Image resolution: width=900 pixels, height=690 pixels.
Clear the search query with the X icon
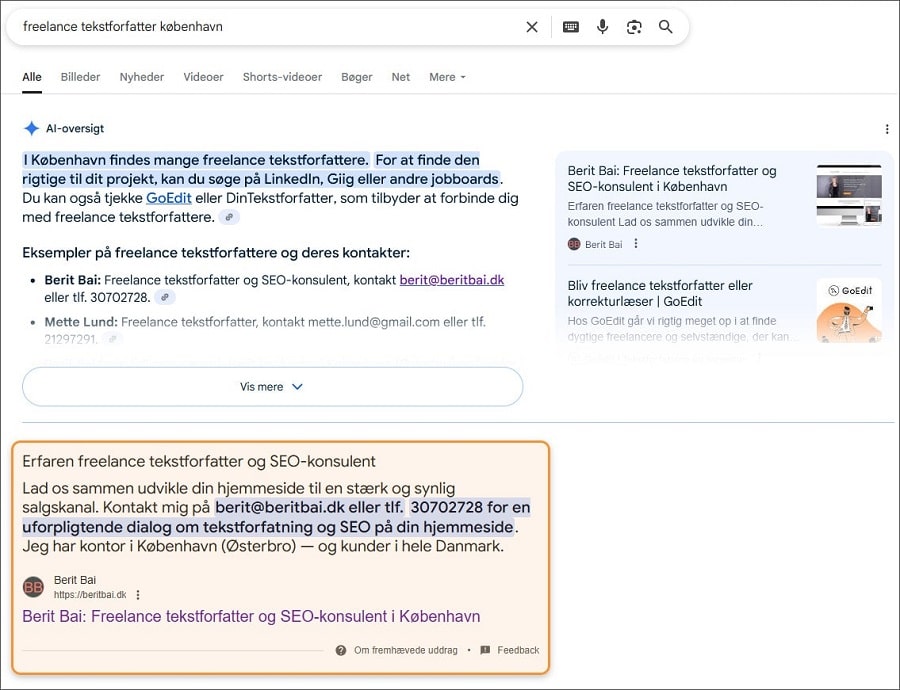tap(532, 27)
